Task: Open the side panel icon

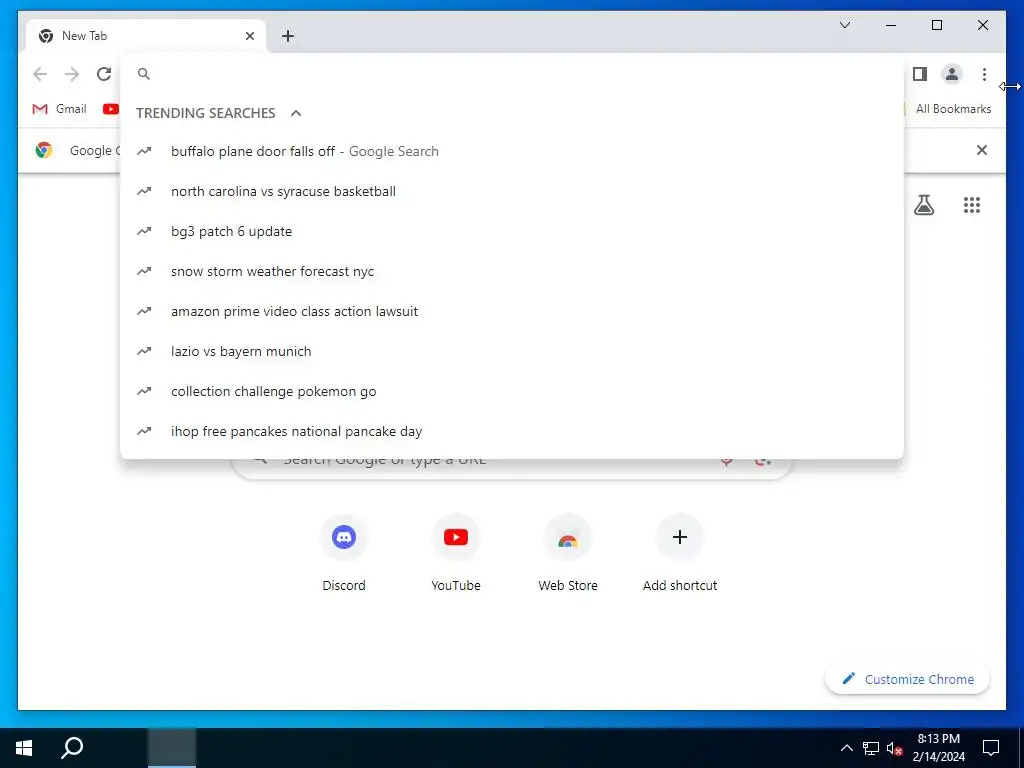Action: tap(920, 74)
